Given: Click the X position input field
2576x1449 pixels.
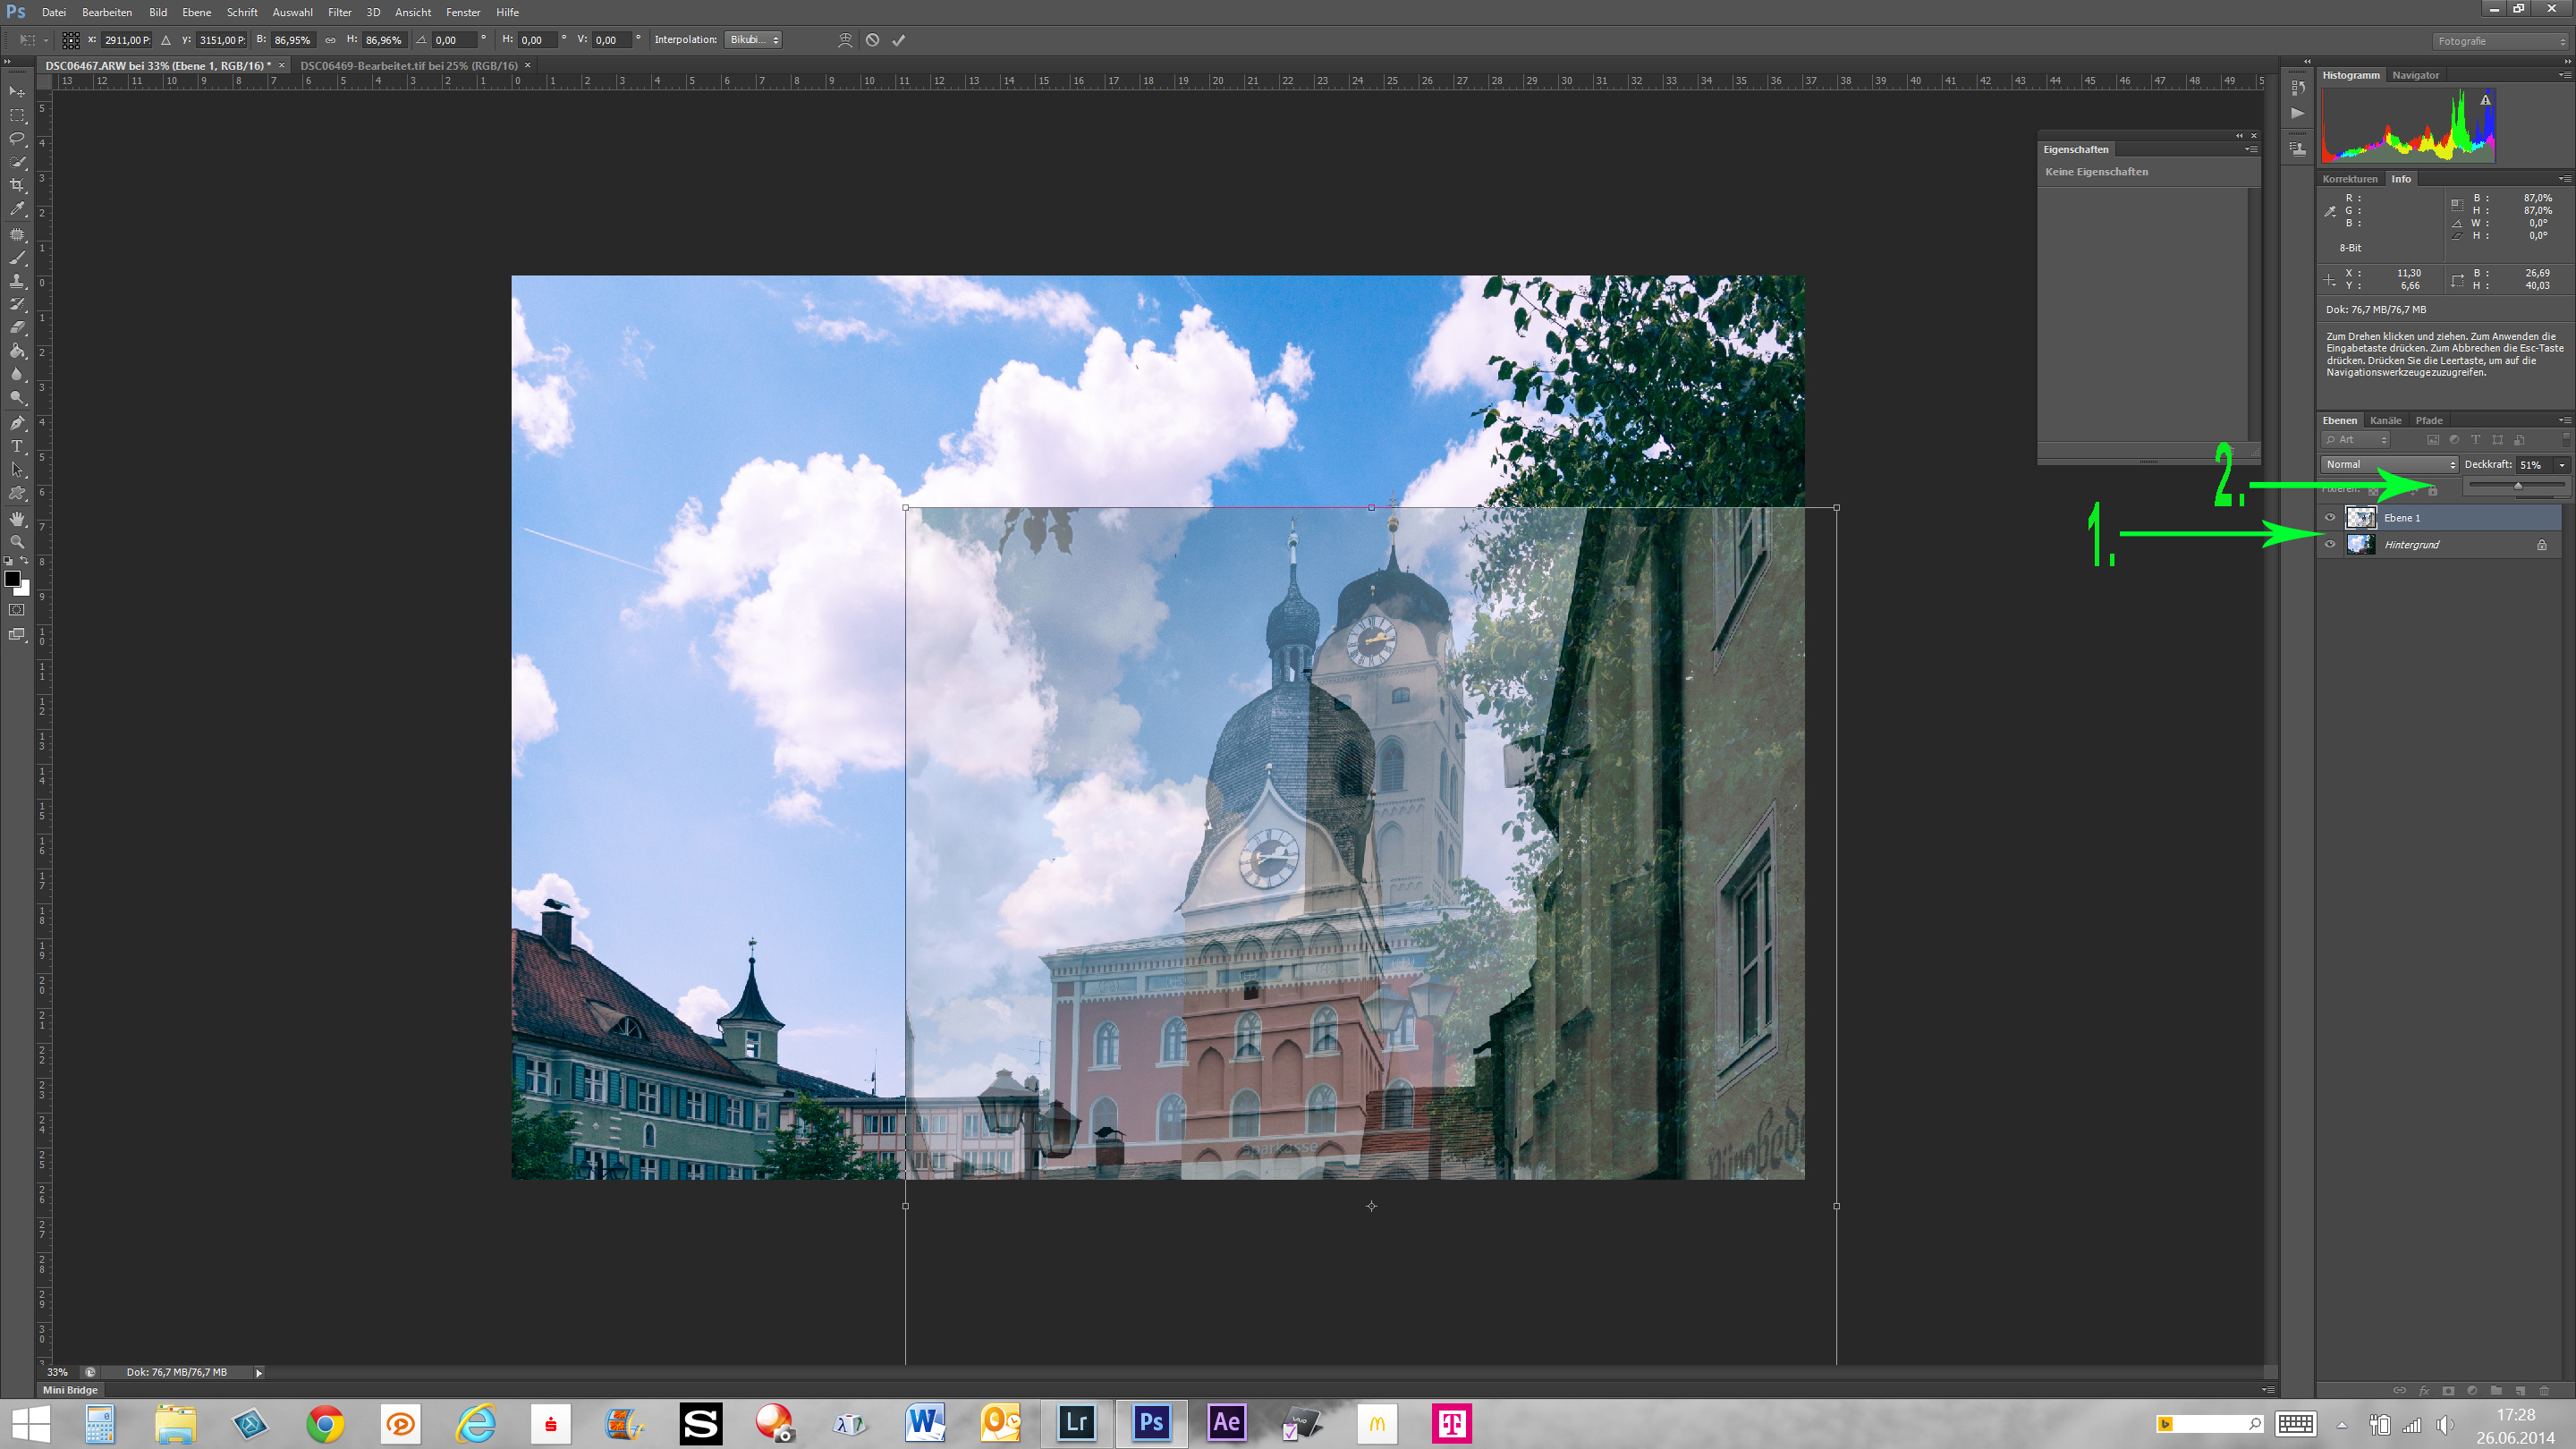Looking at the screenshot, I should 127,40.
